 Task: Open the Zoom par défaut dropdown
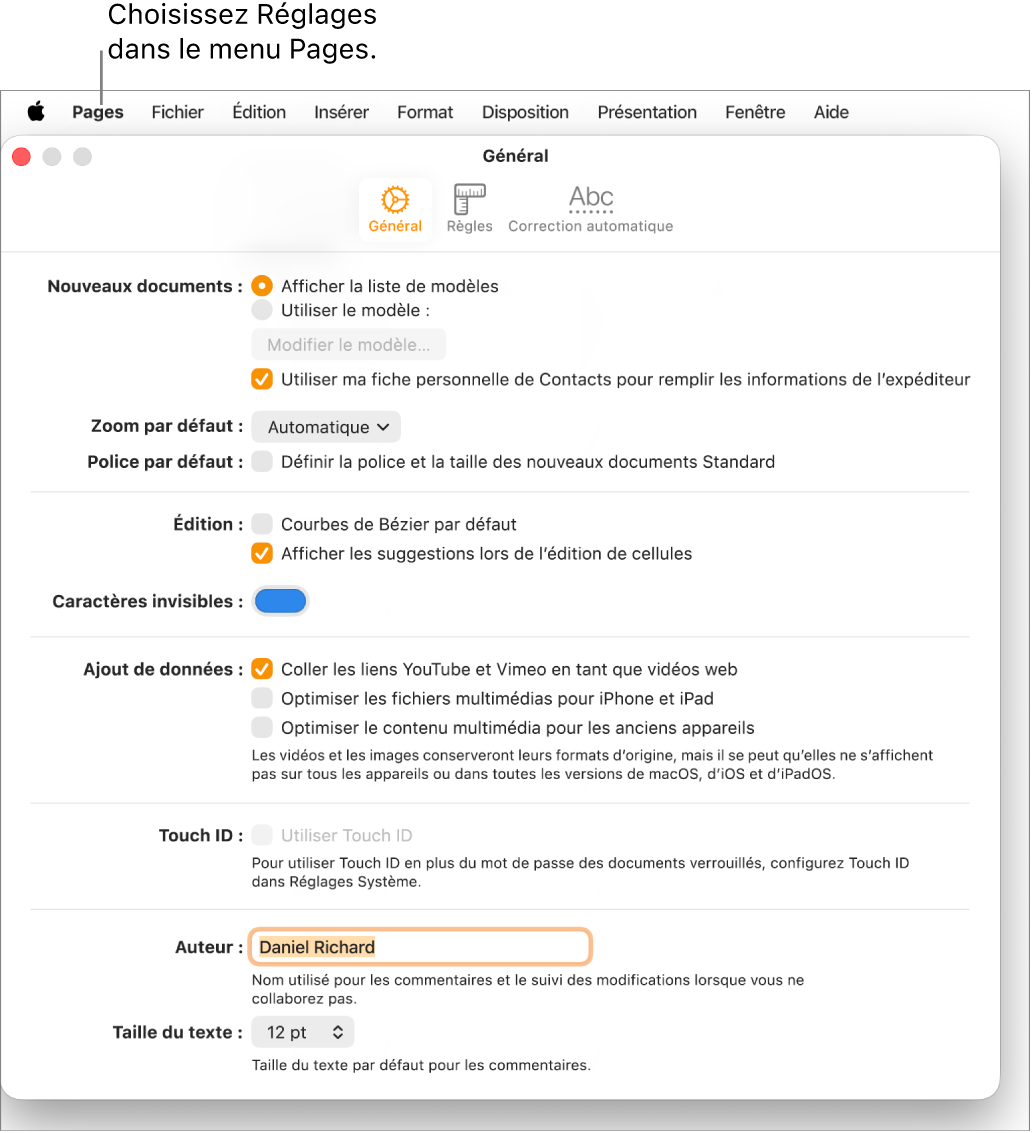click(325, 427)
